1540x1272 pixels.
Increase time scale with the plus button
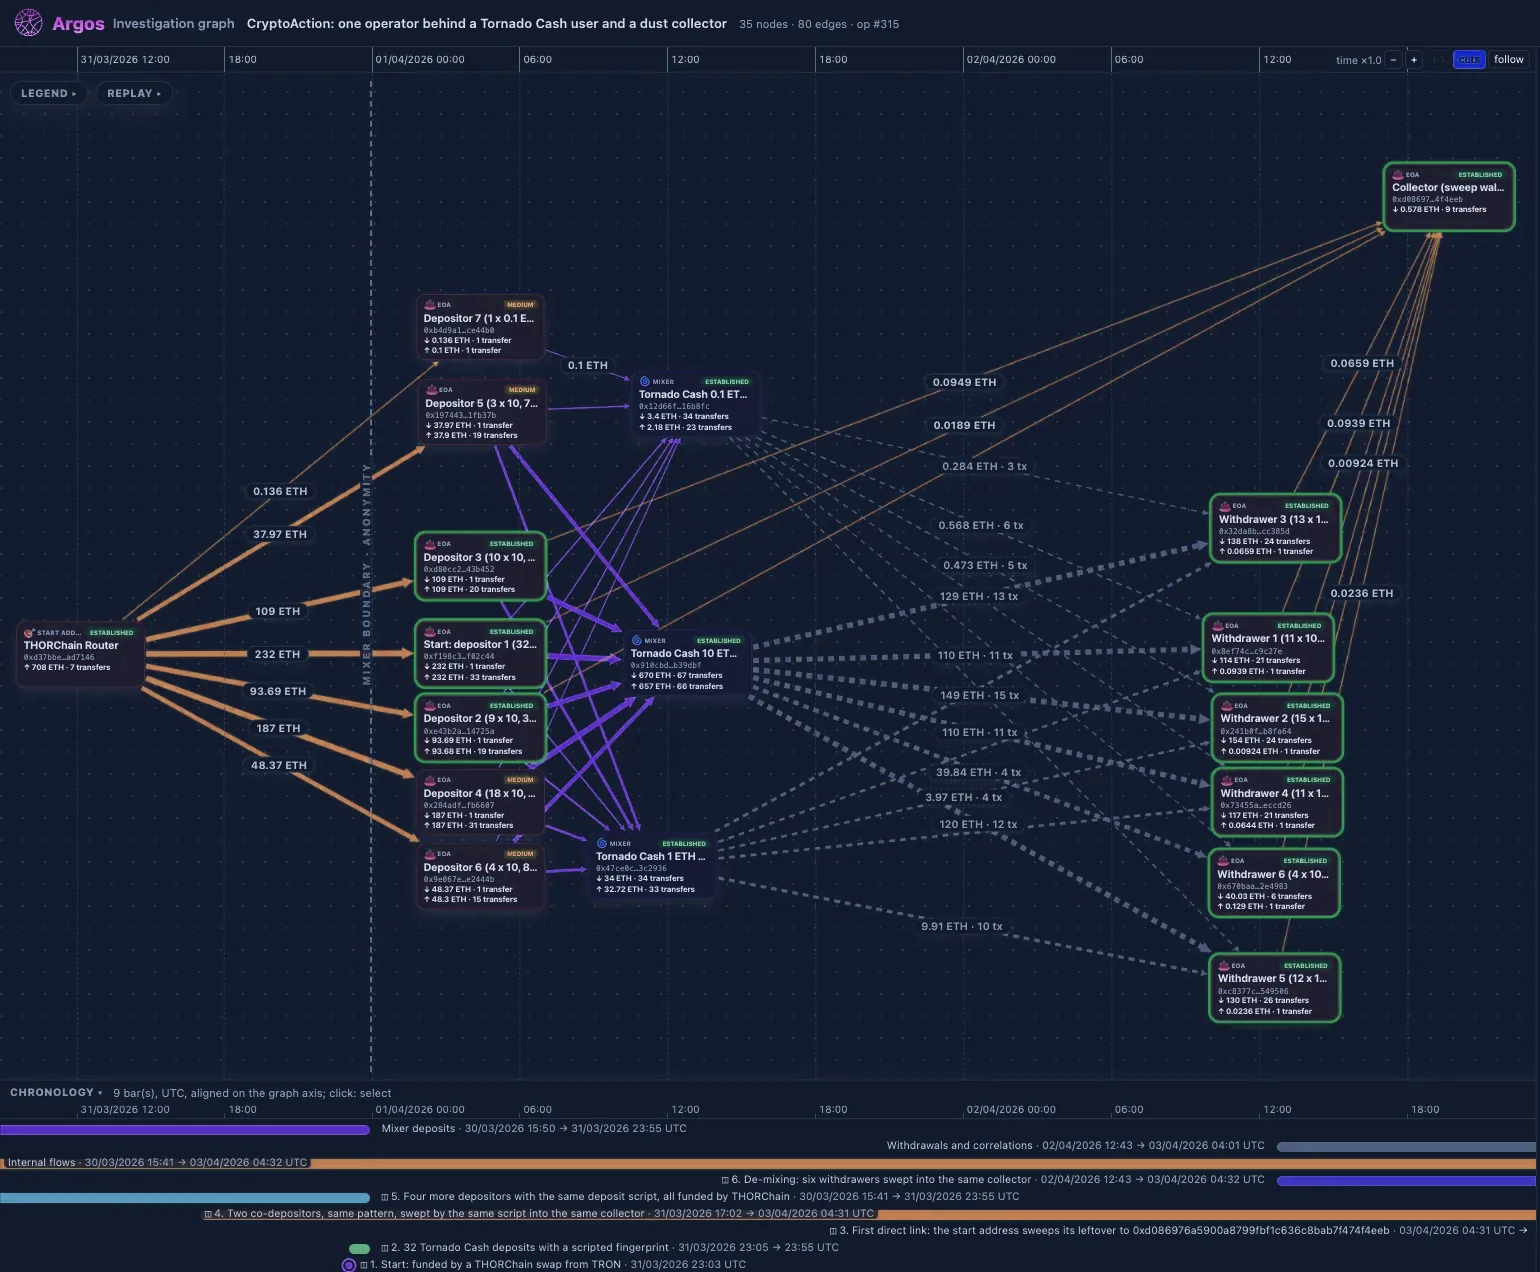point(1414,60)
